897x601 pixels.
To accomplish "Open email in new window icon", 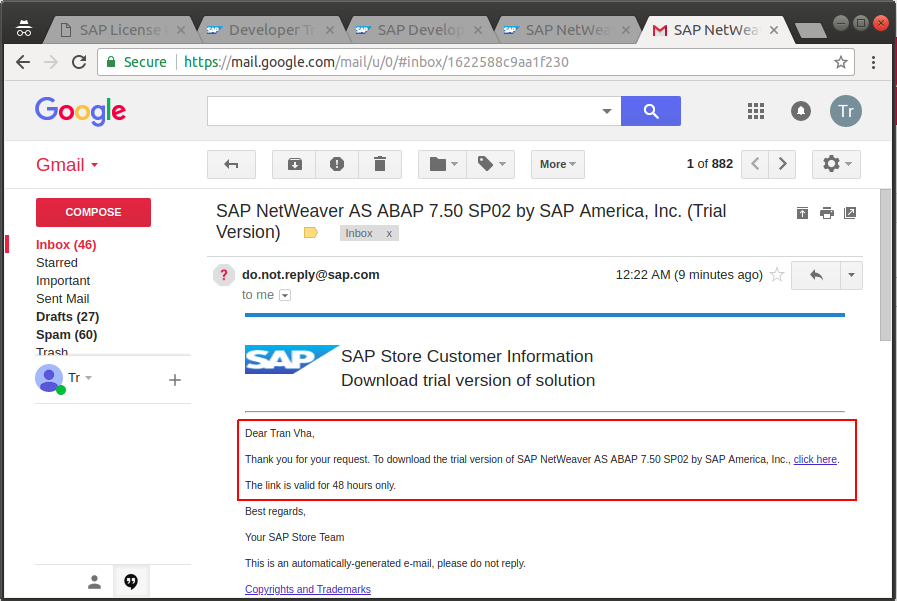I will [x=850, y=213].
